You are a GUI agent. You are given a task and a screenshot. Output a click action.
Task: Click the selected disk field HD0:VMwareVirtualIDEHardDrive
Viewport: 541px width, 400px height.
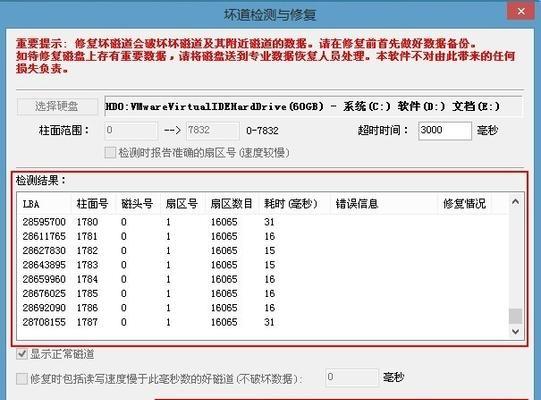pyautogui.click(x=314, y=106)
